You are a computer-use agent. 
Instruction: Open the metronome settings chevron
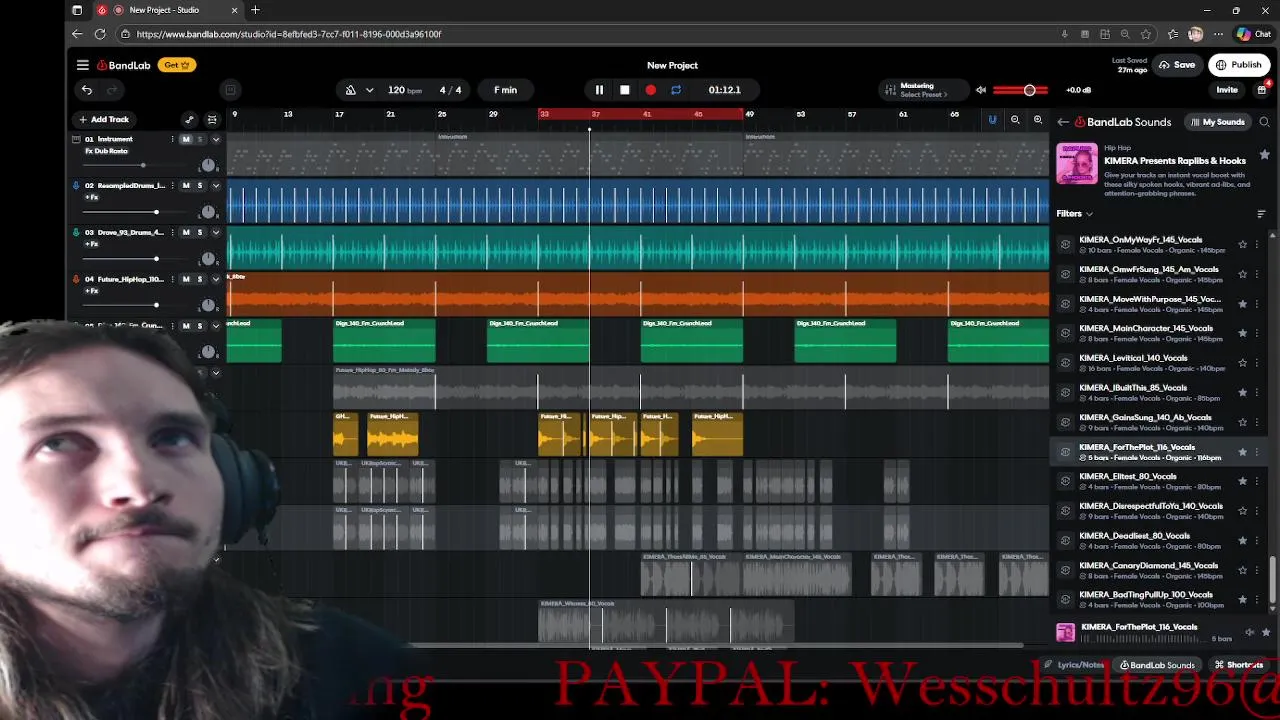click(x=369, y=90)
